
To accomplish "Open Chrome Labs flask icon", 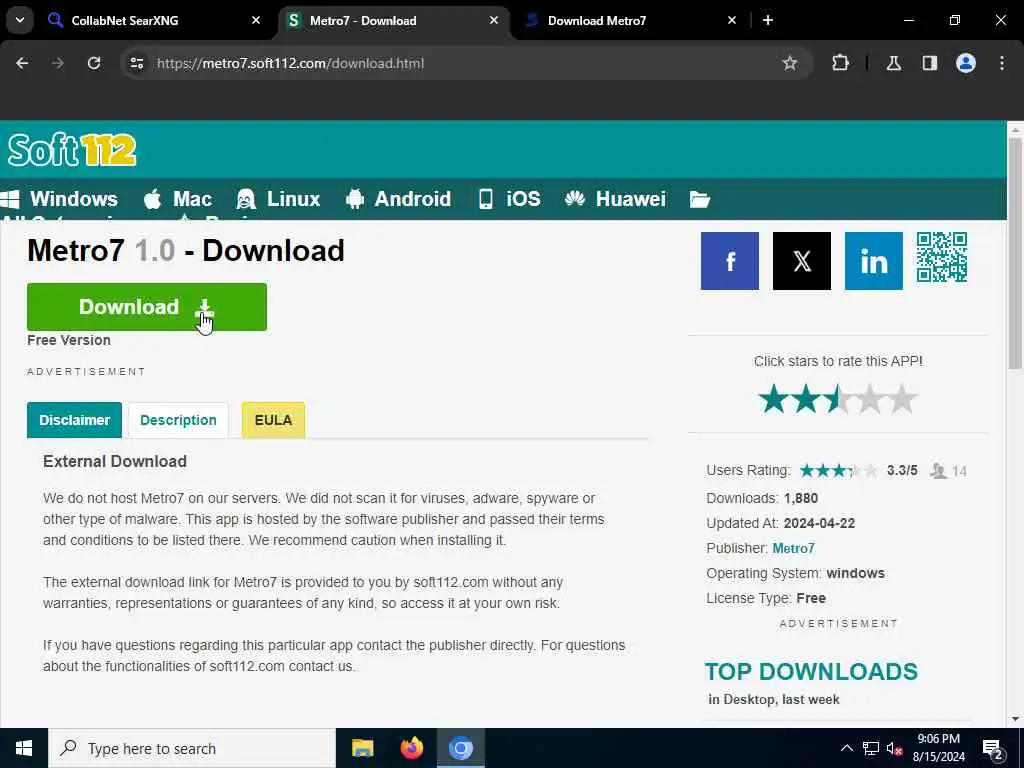I will pyautogui.click(x=893, y=63).
